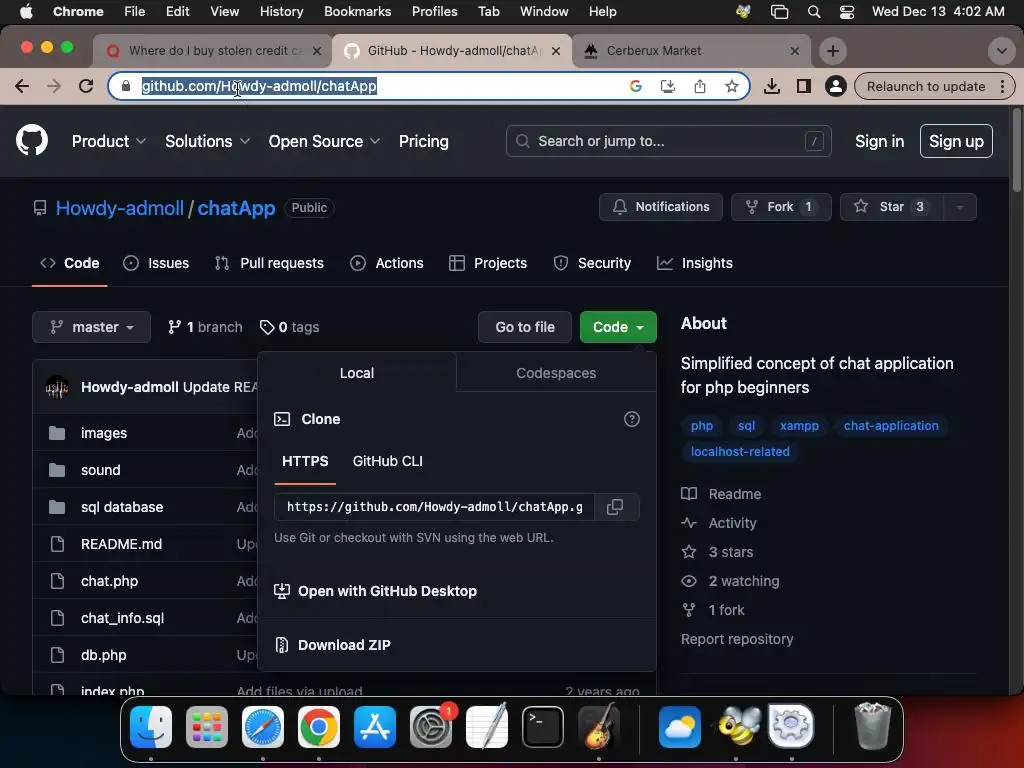The width and height of the screenshot is (1024, 768).
Task: Open the tab search chevron in Chrome
Action: point(1001,51)
